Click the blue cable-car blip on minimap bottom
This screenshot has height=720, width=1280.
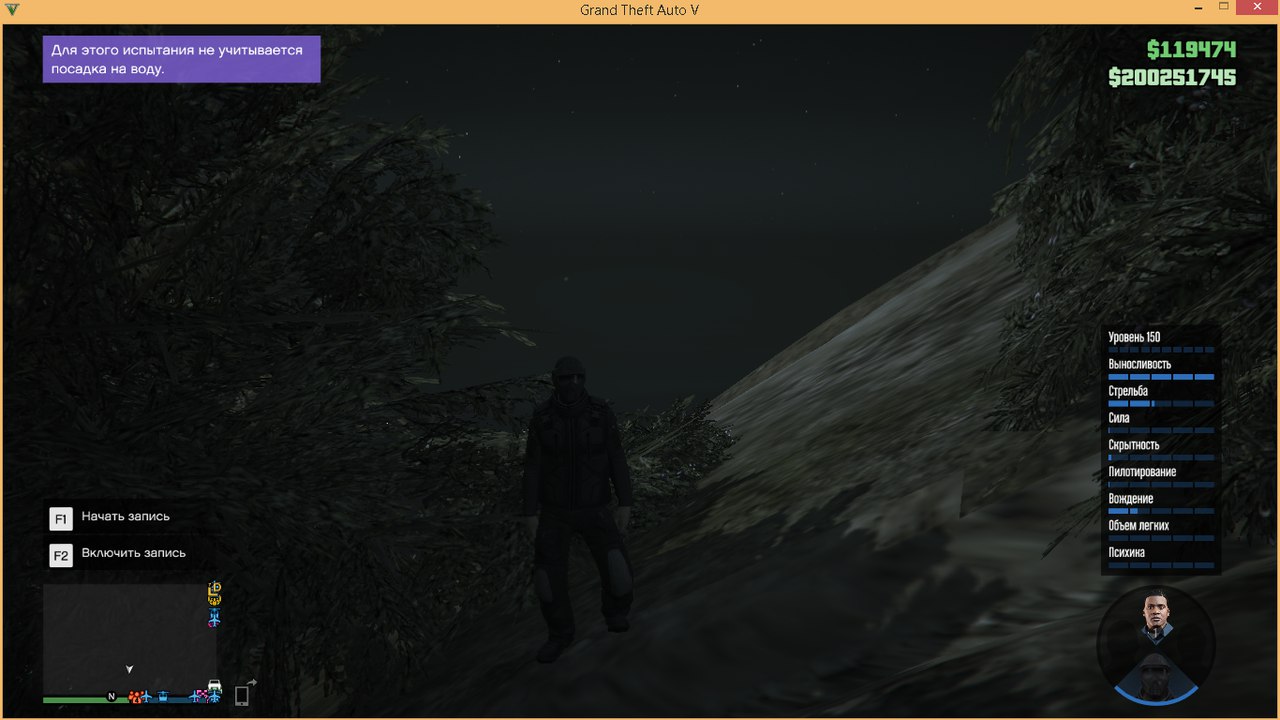[163, 697]
